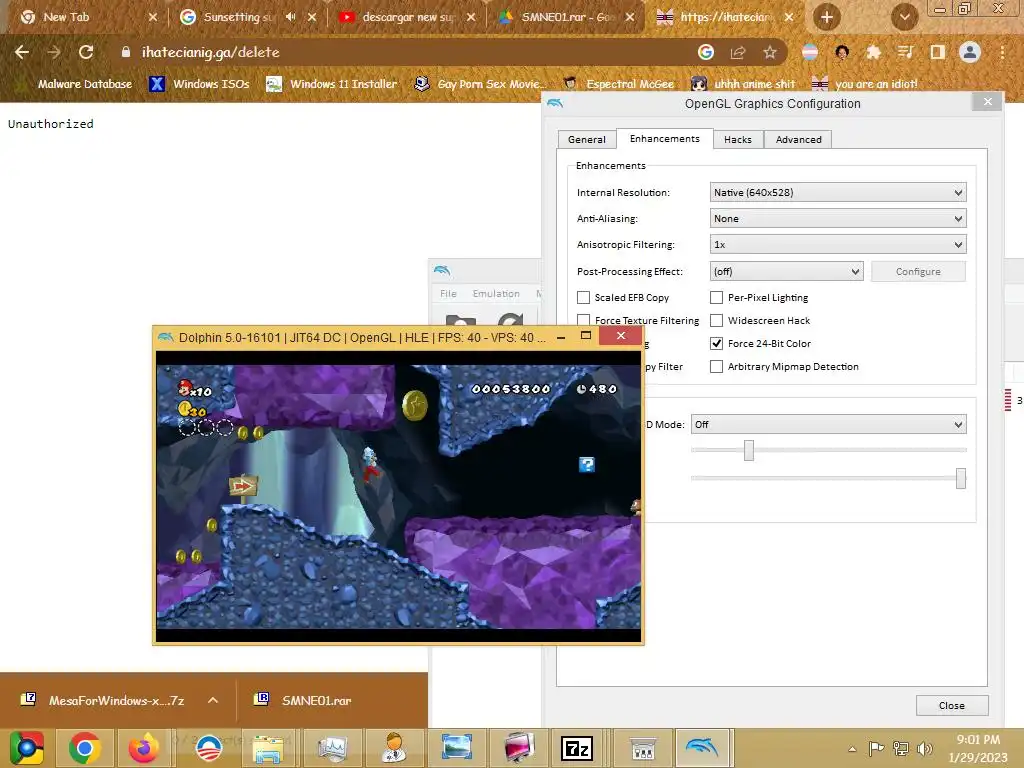
Task: Open File Explorer from the taskbar
Action: click(x=268, y=748)
